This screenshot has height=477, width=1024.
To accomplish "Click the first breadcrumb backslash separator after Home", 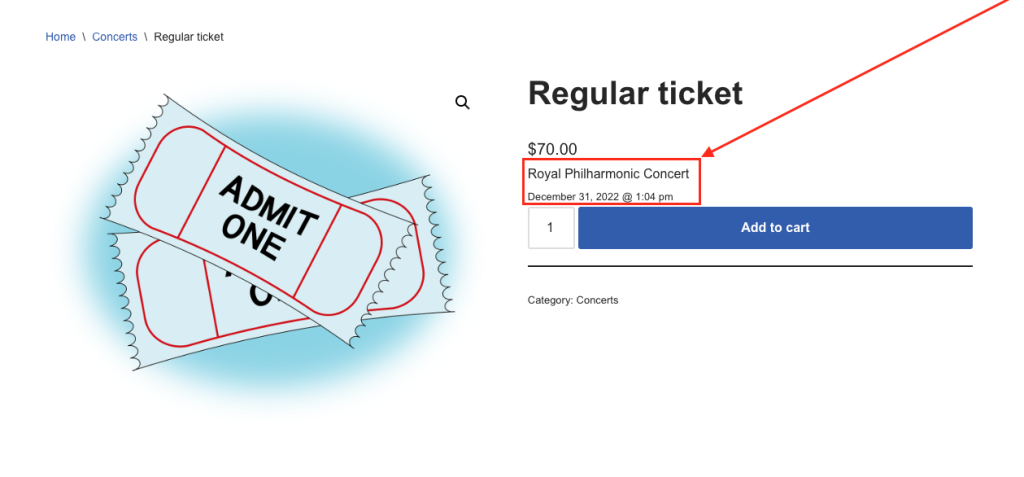I will point(84,37).
